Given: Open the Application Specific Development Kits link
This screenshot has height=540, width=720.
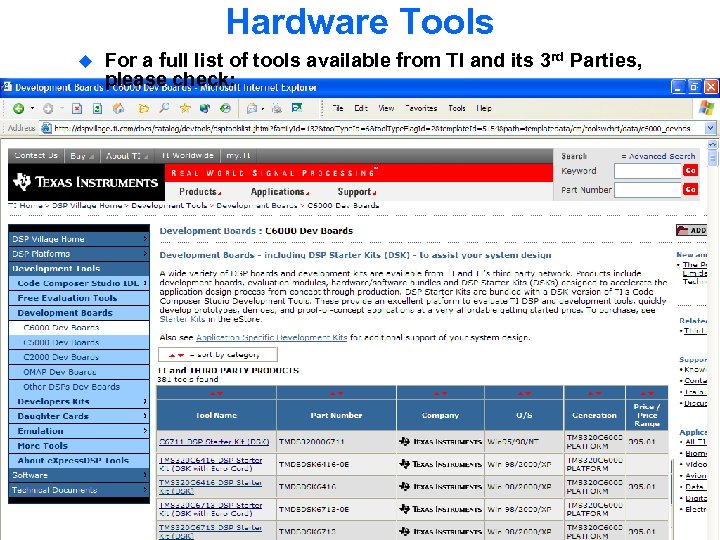Looking at the screenshot, I should (271, 338).
